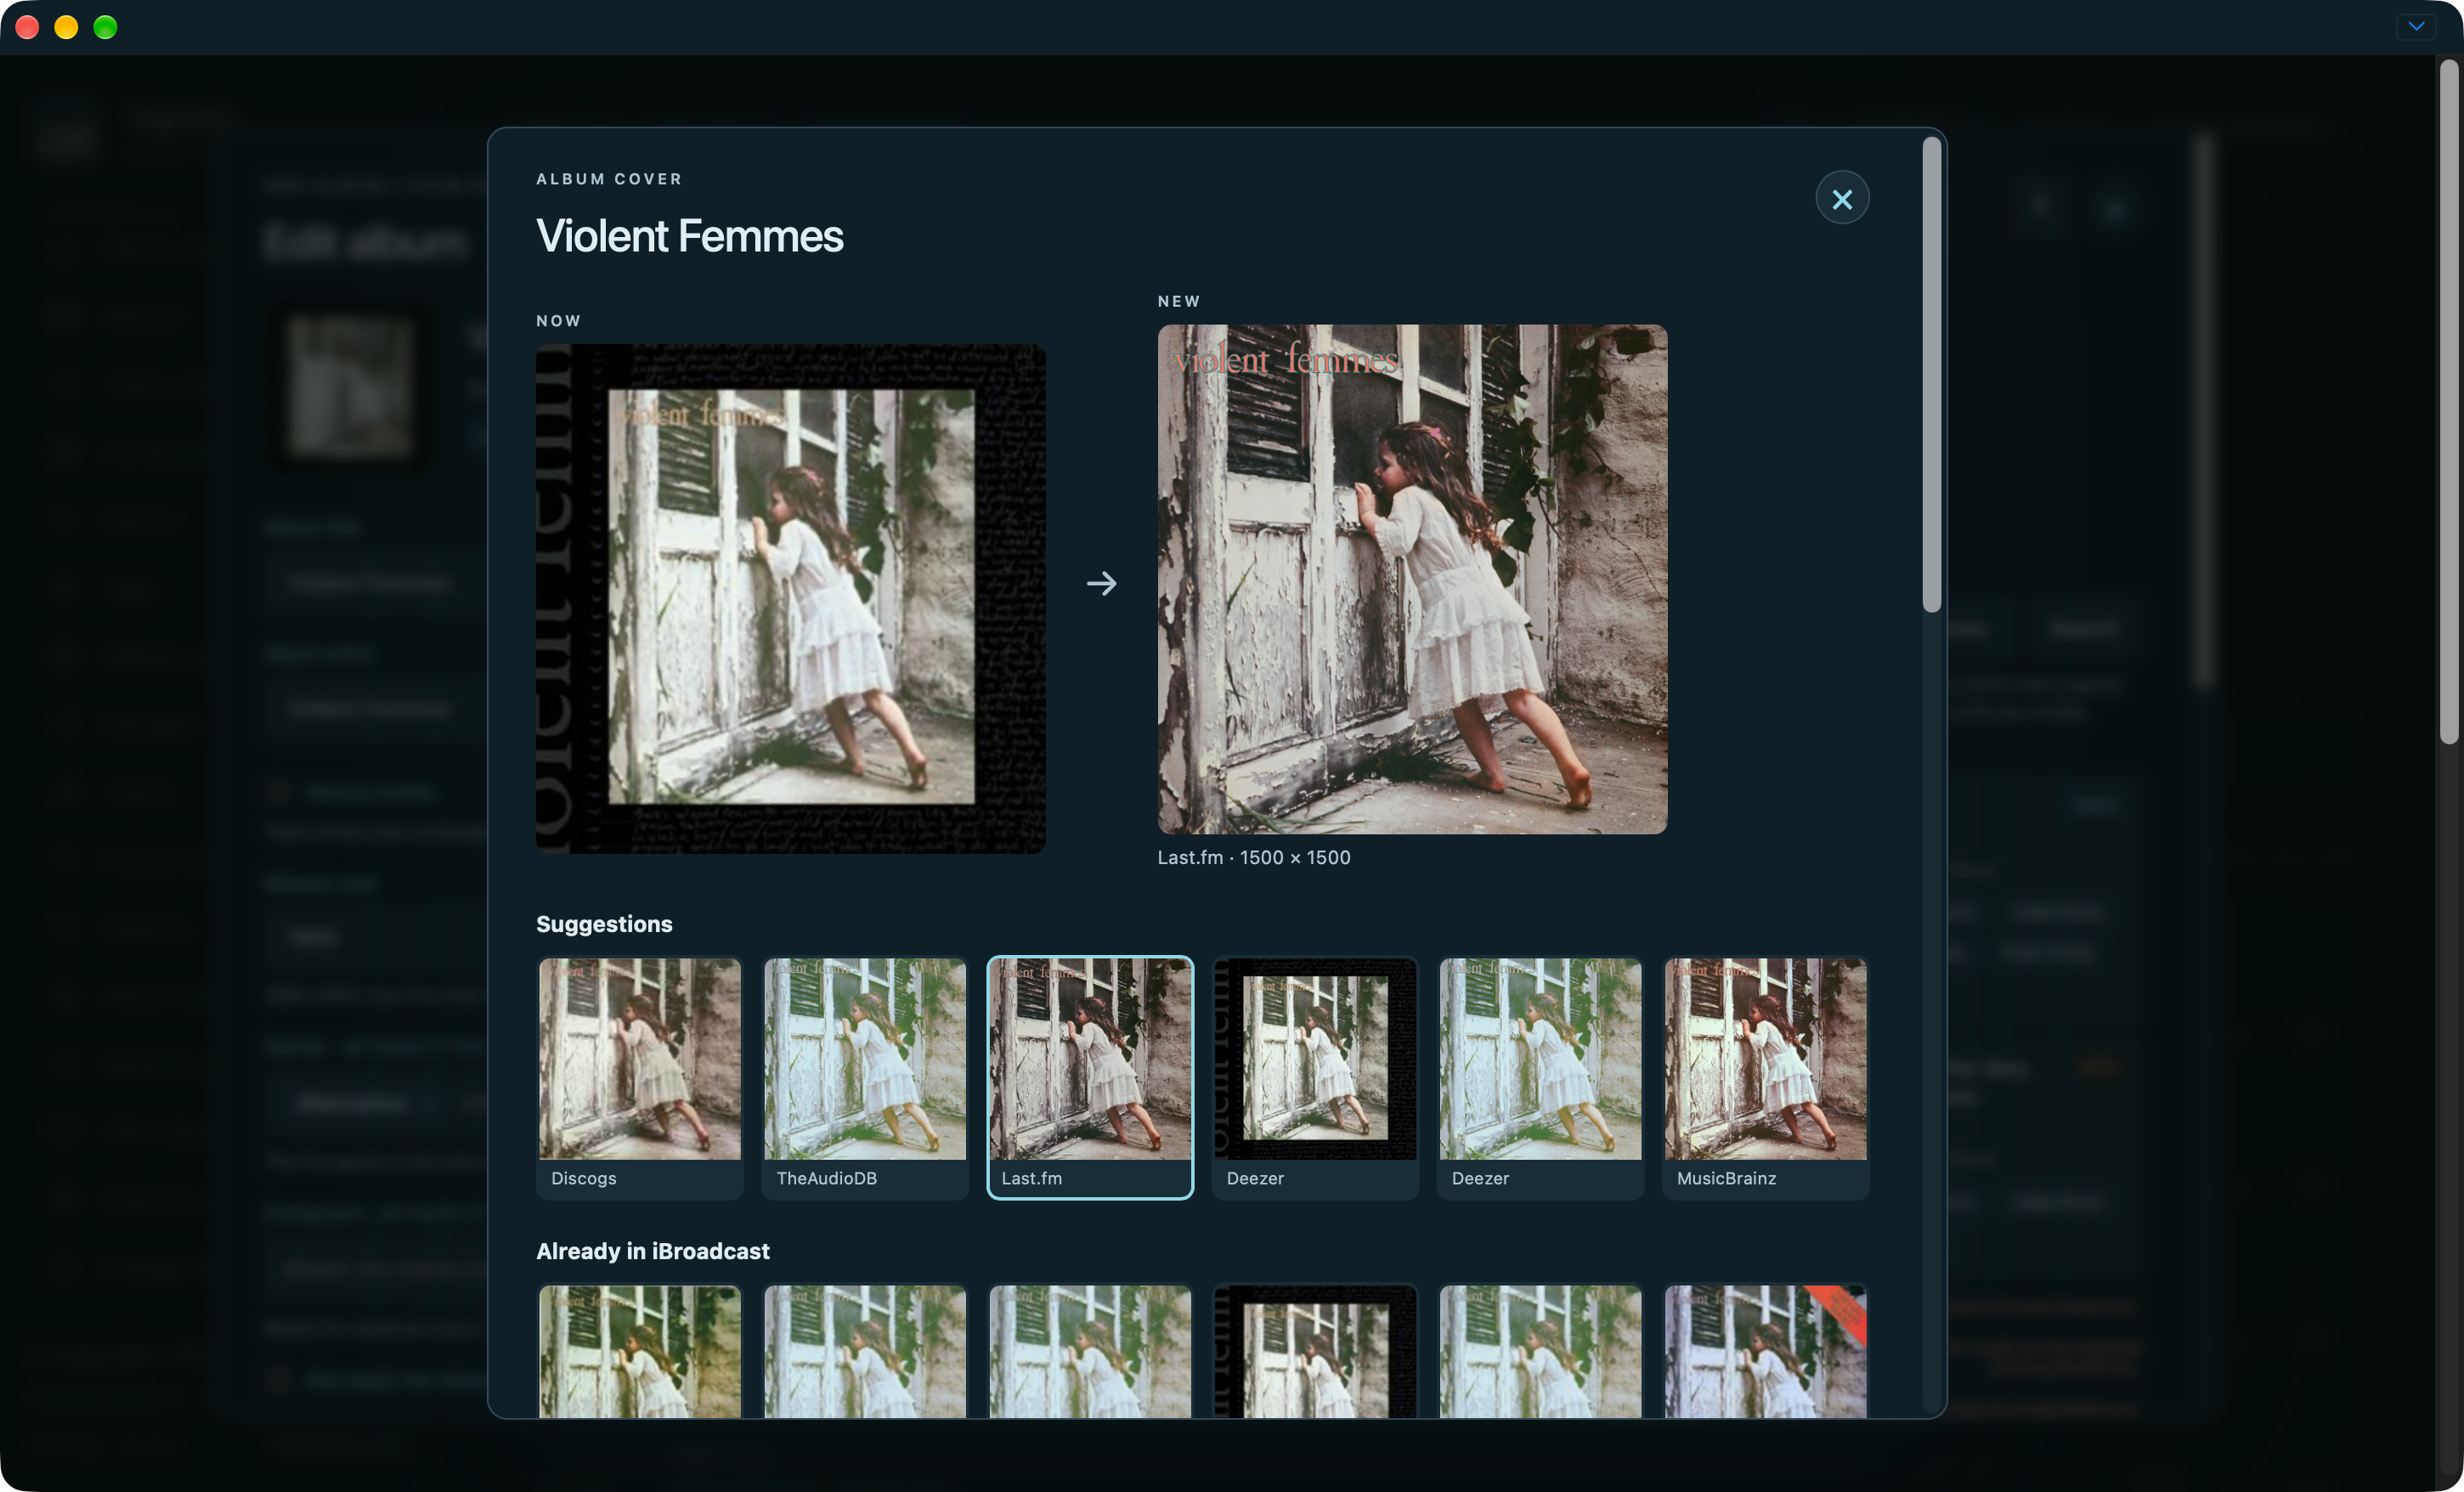Click the current NOW cover image
Viewport: 2464px width, 1492px height.
(x=791, y=598)
